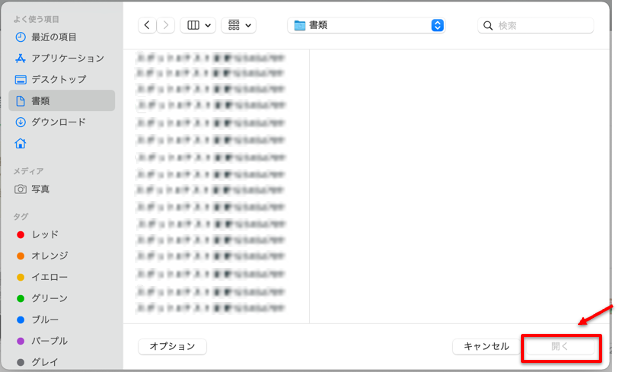619x372 pixels.
Task: Click the green tag color dot
Action: (x=21, y=299)
